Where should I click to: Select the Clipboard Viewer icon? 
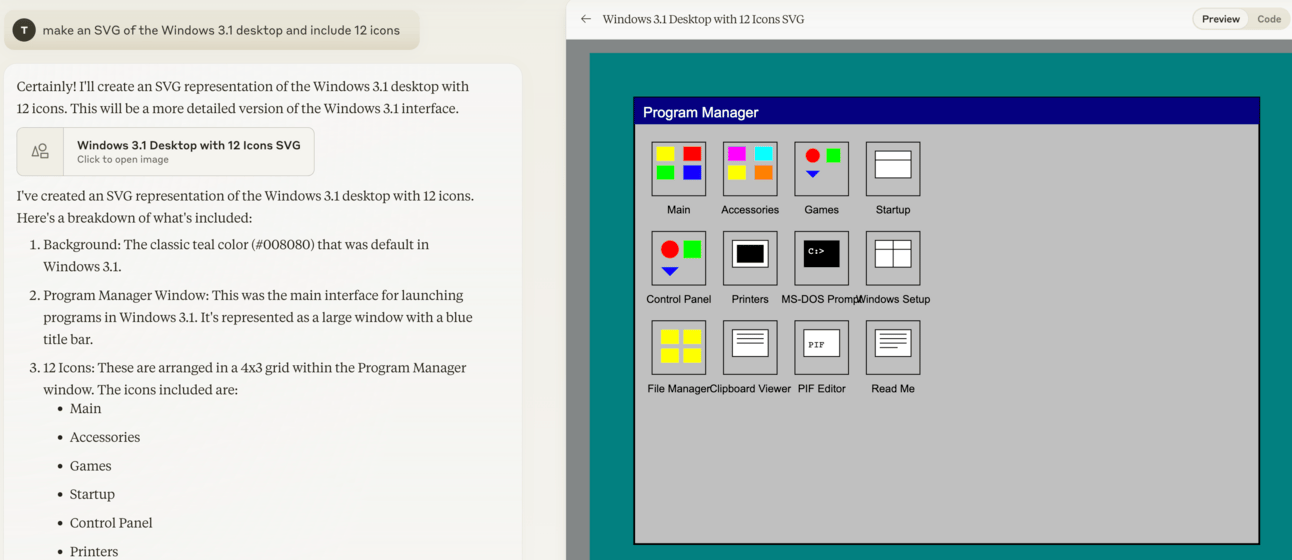(x=750, y=347)
